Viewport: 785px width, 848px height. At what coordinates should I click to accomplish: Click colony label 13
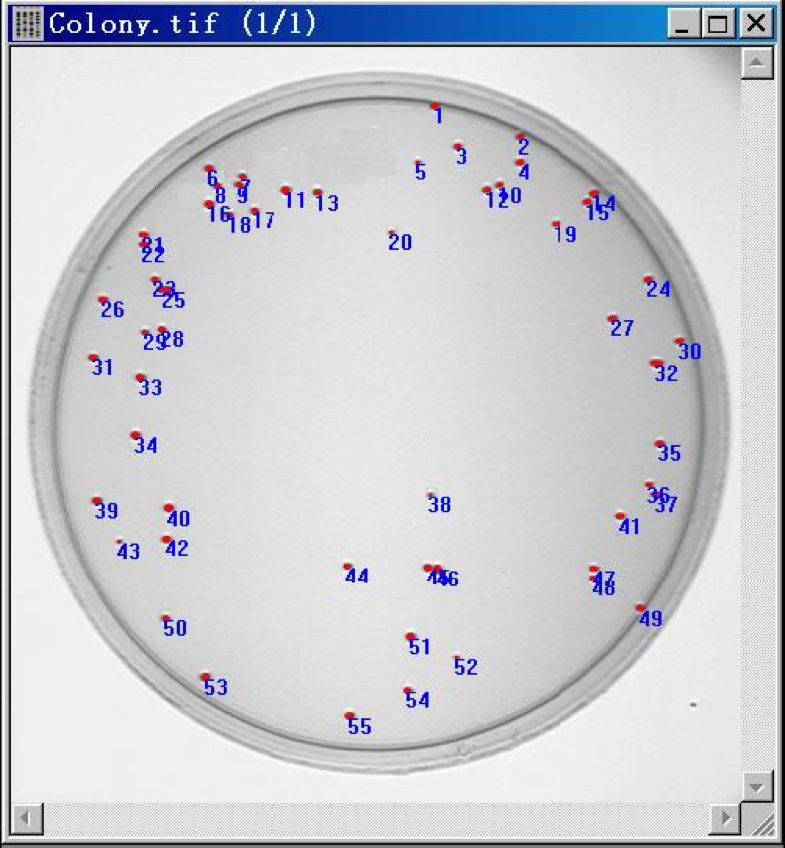point(327,203)
